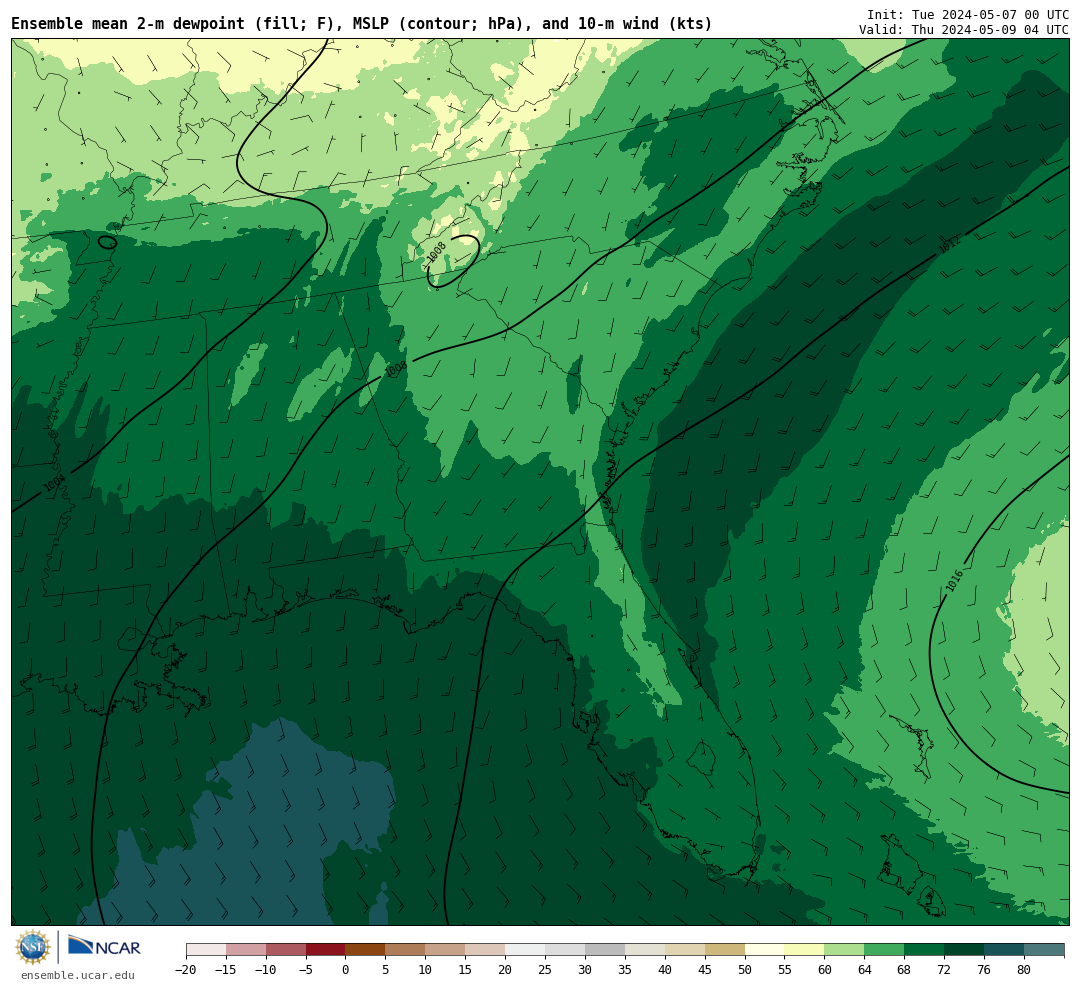Pick the 72 to 76 dark green swatch

coord(965,950)
